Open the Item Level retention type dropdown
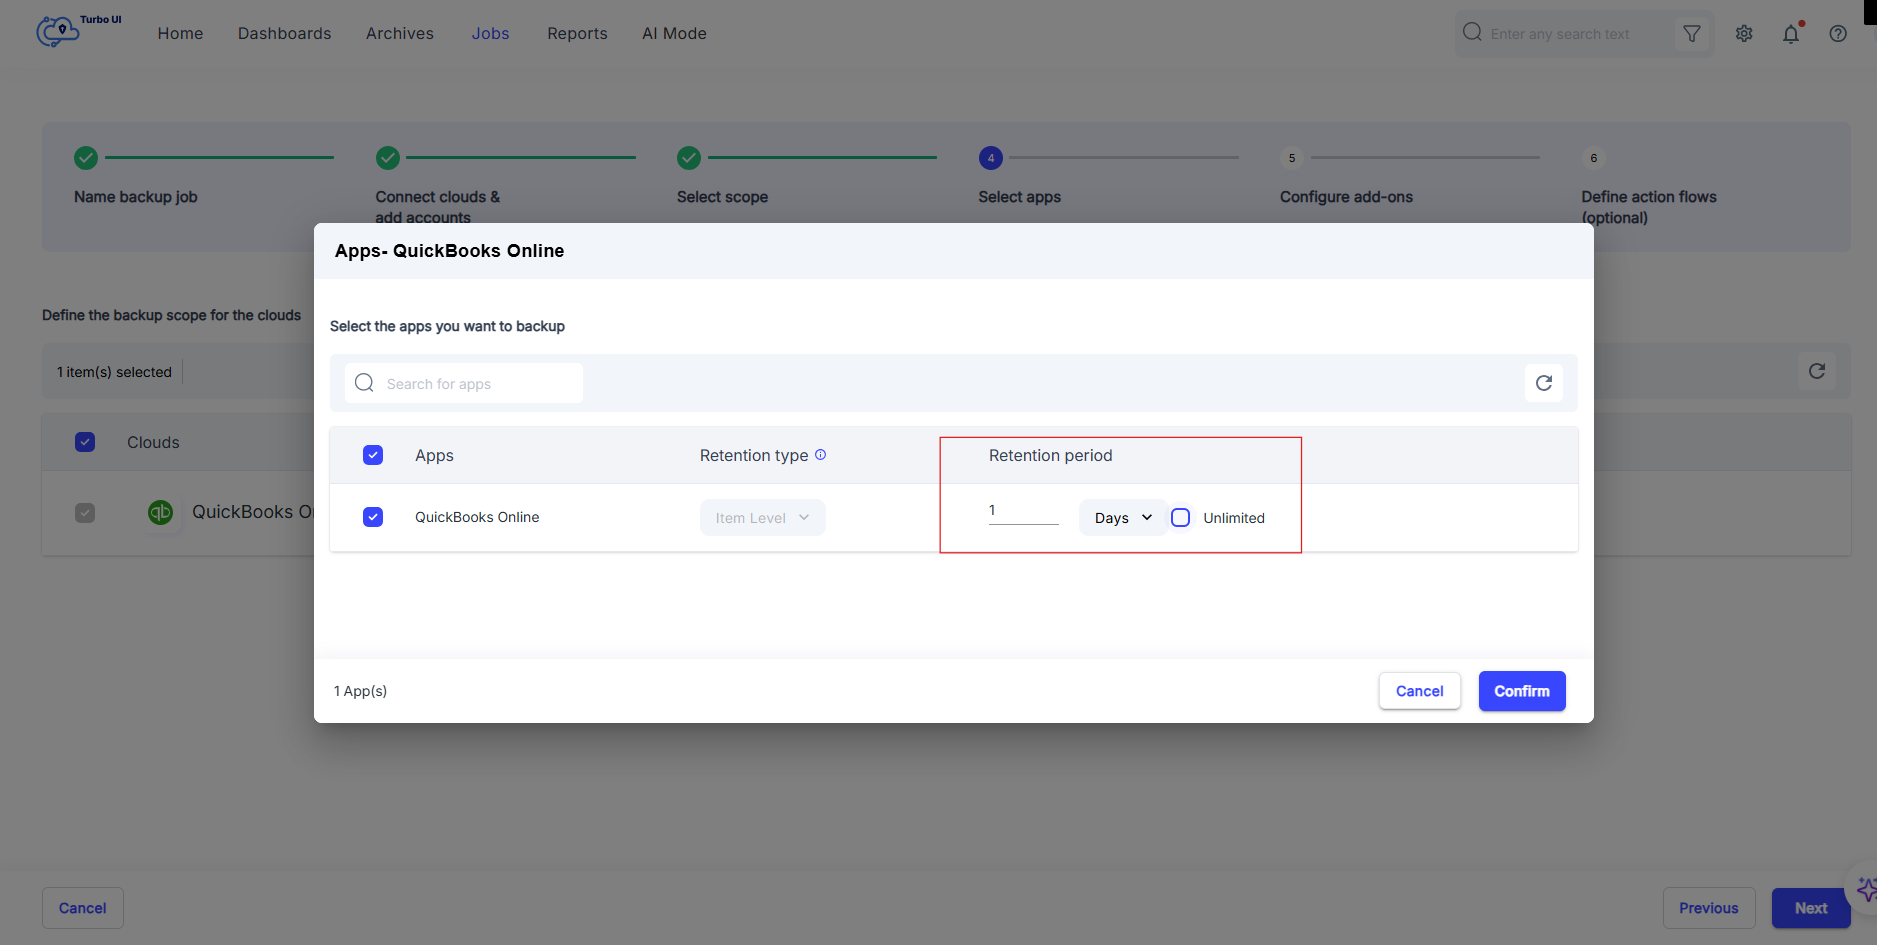 pyautogui.click(x=763, y=518)
